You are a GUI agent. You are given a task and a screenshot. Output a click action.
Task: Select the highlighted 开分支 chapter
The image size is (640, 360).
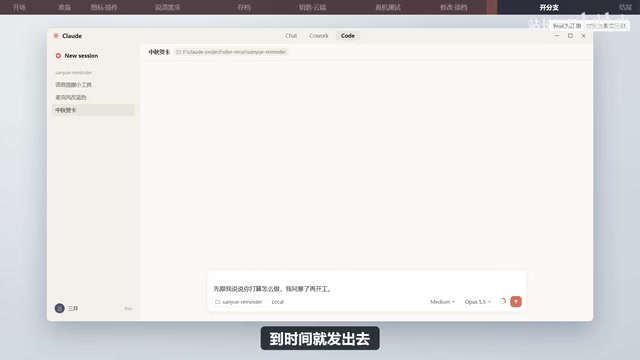549,7
